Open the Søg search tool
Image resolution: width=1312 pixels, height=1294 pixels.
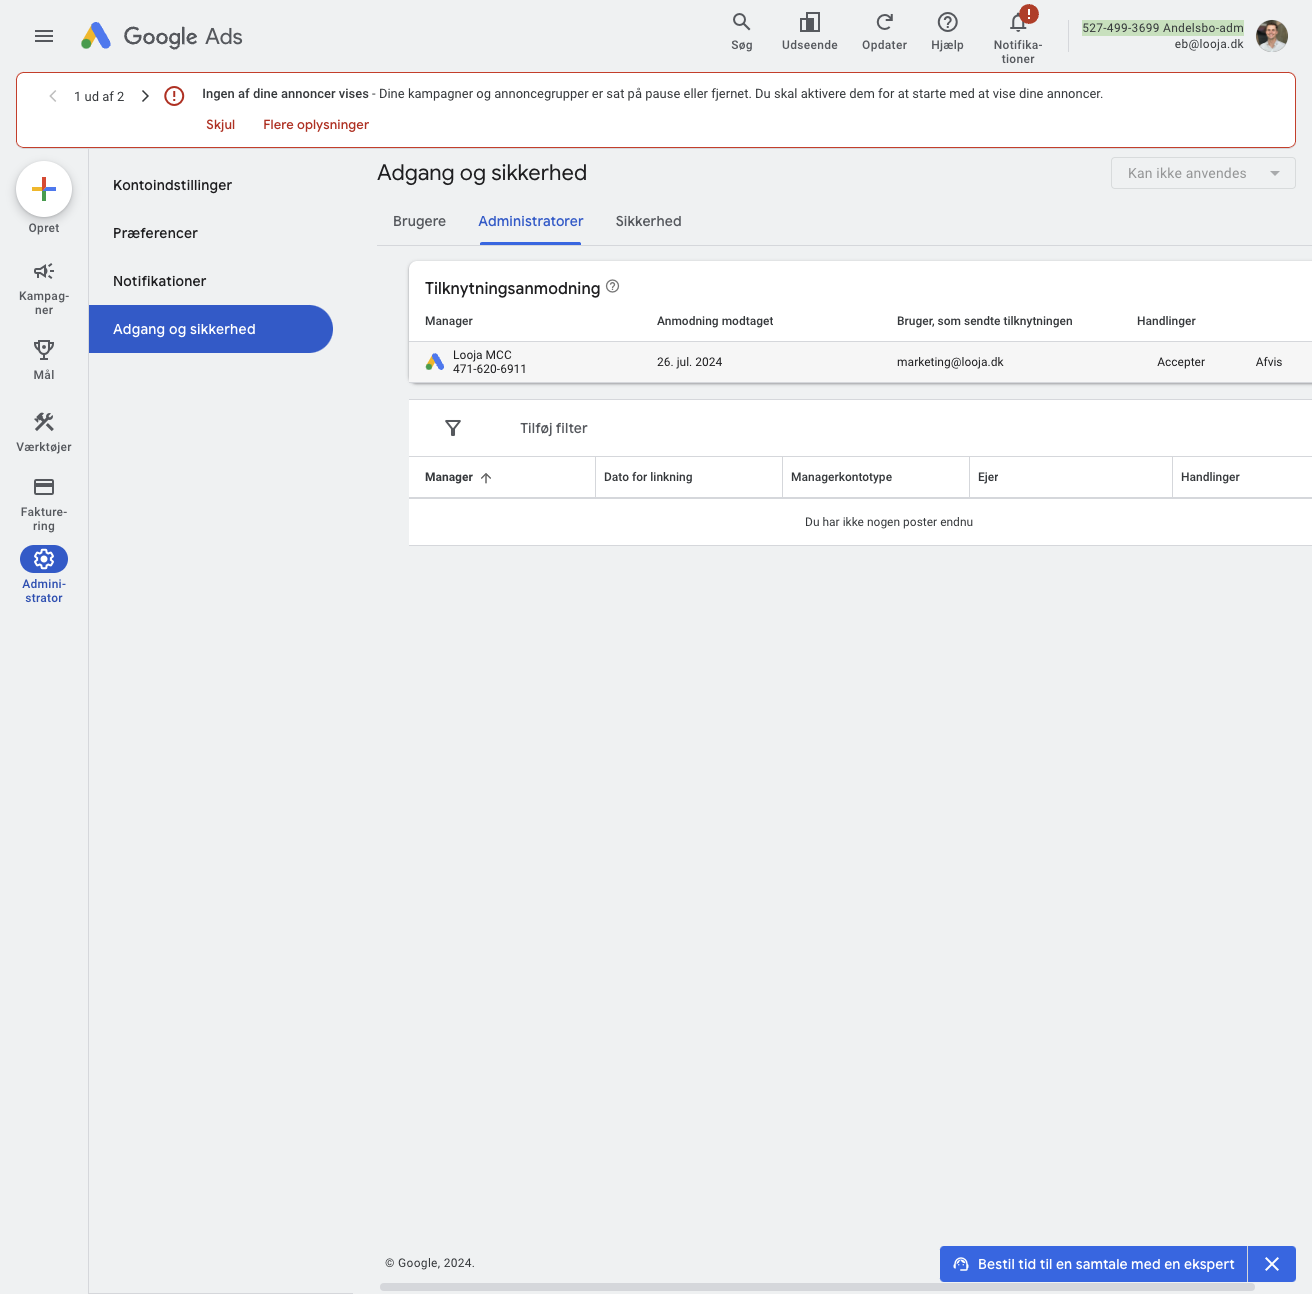[741, 32]
